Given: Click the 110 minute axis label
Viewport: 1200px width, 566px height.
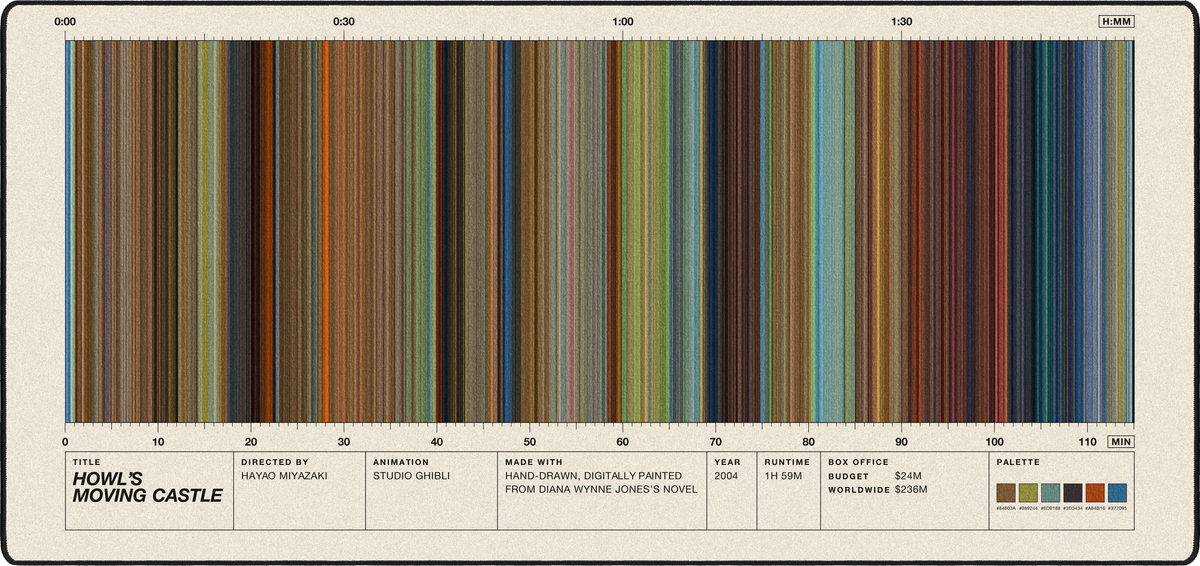Looking at the screenshot, I should (x=1087, y=441).
